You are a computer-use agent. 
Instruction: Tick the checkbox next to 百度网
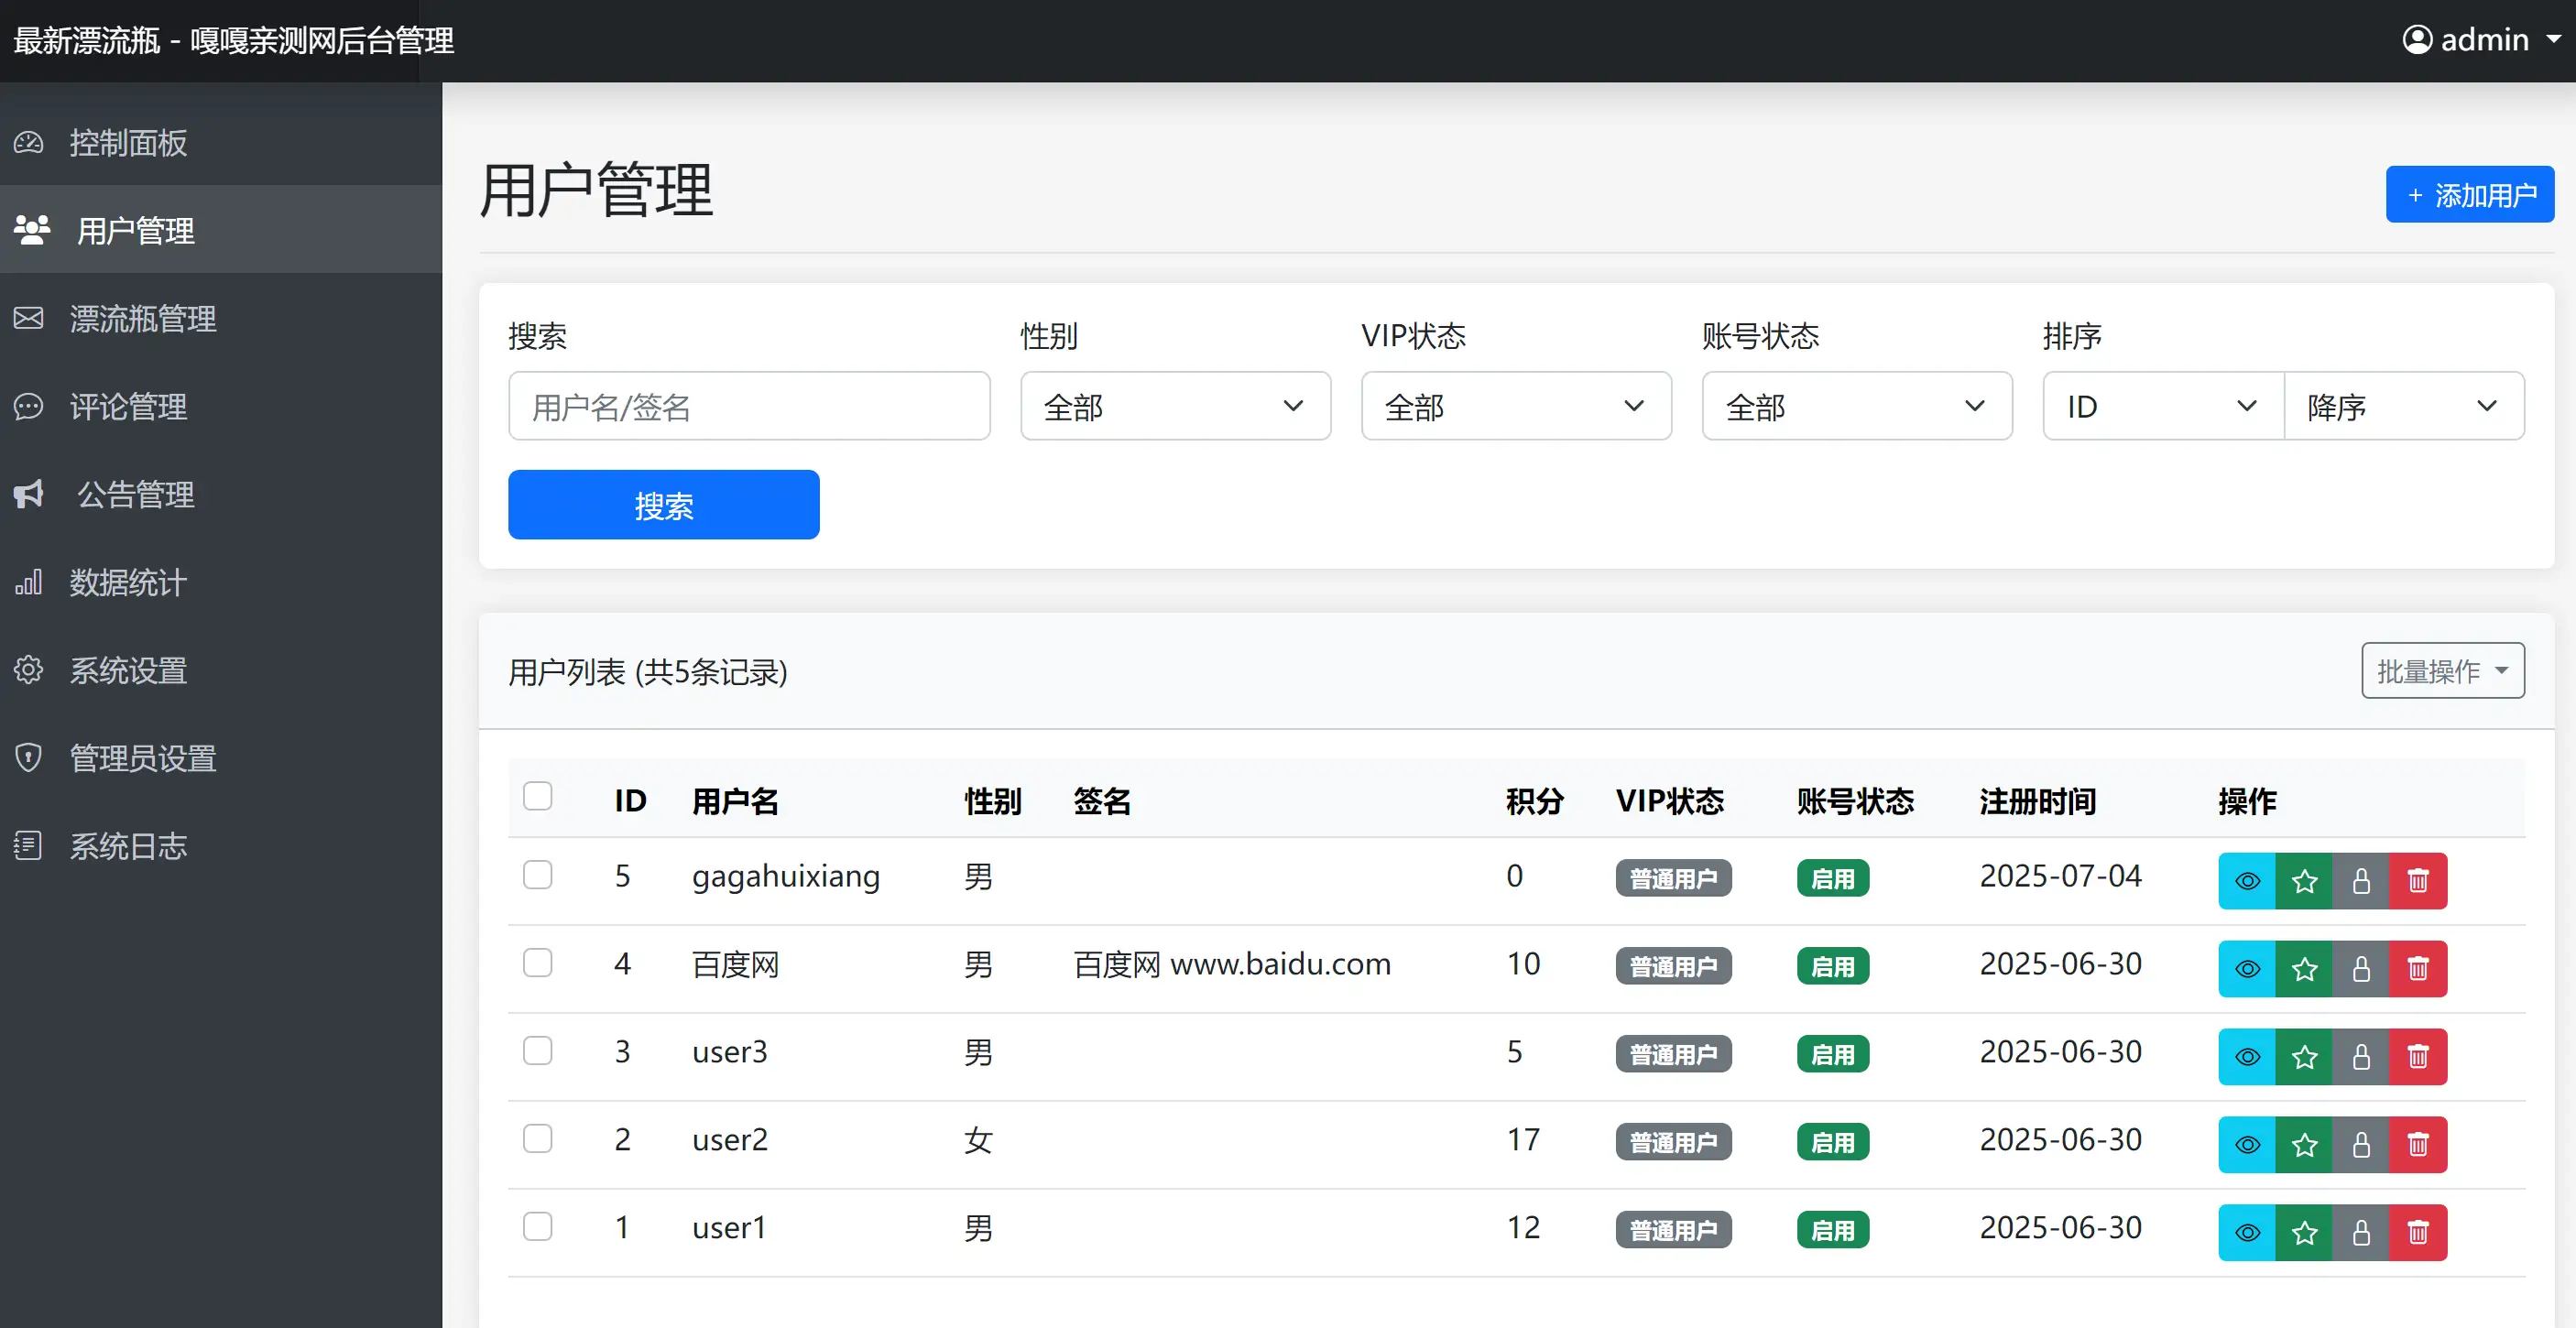point(539,963)
